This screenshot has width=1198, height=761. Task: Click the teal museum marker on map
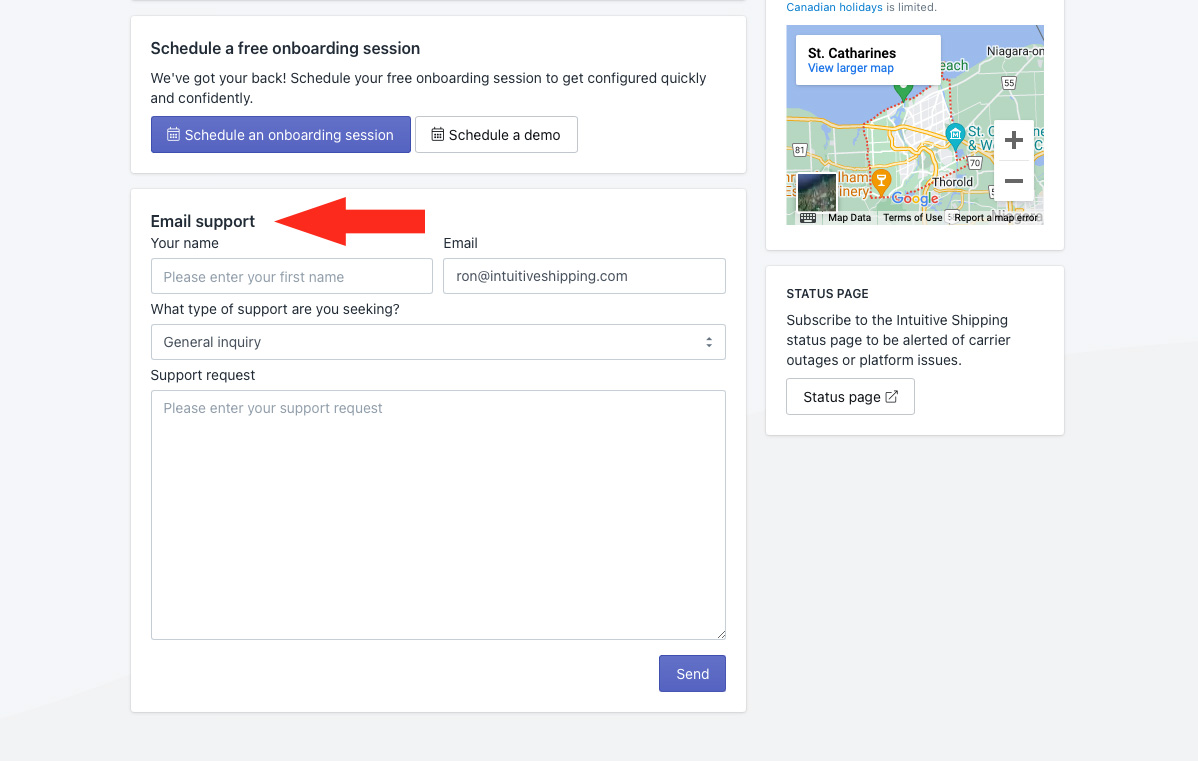955,135
